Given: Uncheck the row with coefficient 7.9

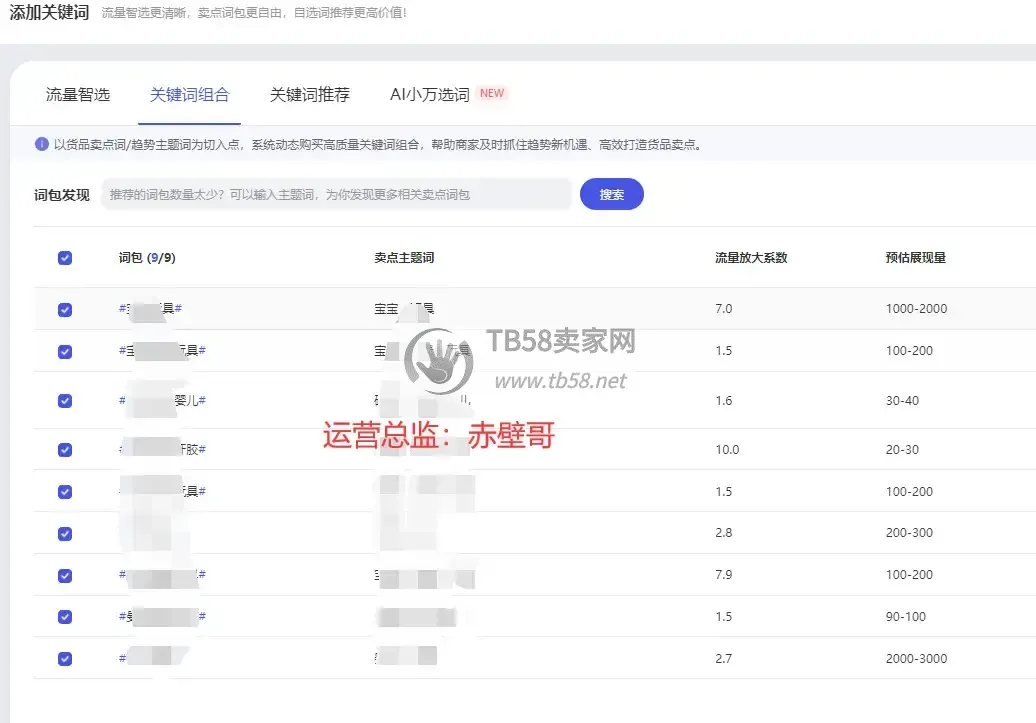Looking at the screenshot, I should click(65, 576).
